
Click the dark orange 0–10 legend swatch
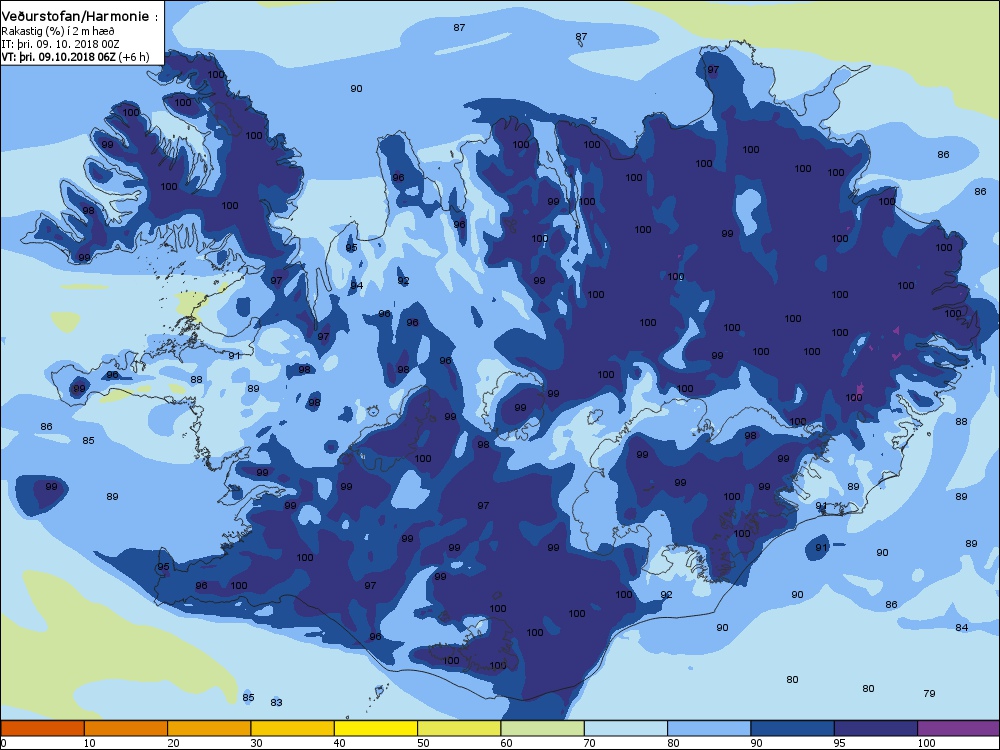click(x=42, y=728)
